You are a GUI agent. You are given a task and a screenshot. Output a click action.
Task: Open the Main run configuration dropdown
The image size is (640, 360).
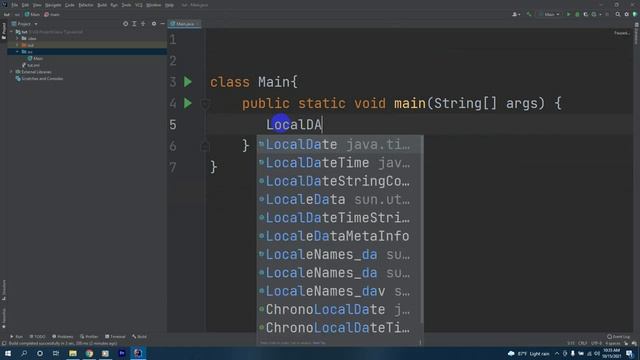tap(549, 14)
